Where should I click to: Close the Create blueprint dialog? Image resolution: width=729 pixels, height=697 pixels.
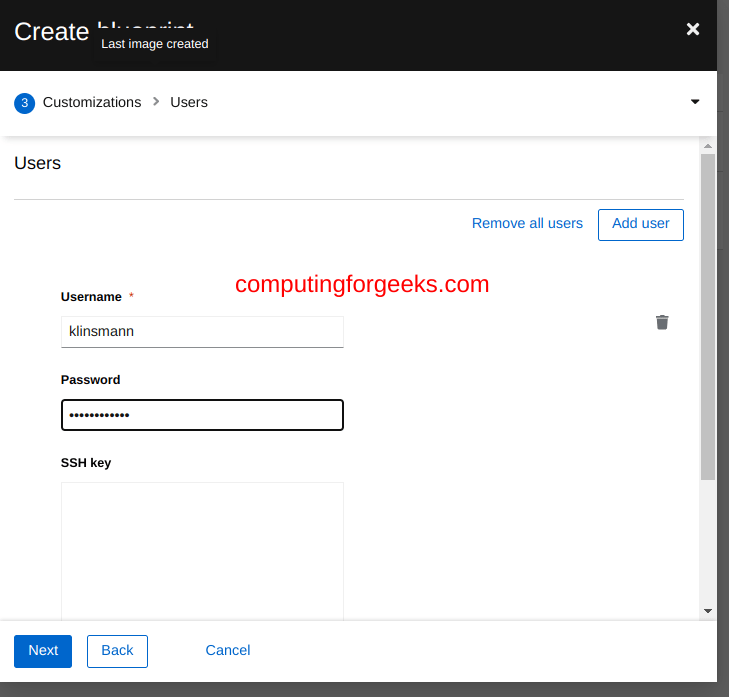coord(693,29)
